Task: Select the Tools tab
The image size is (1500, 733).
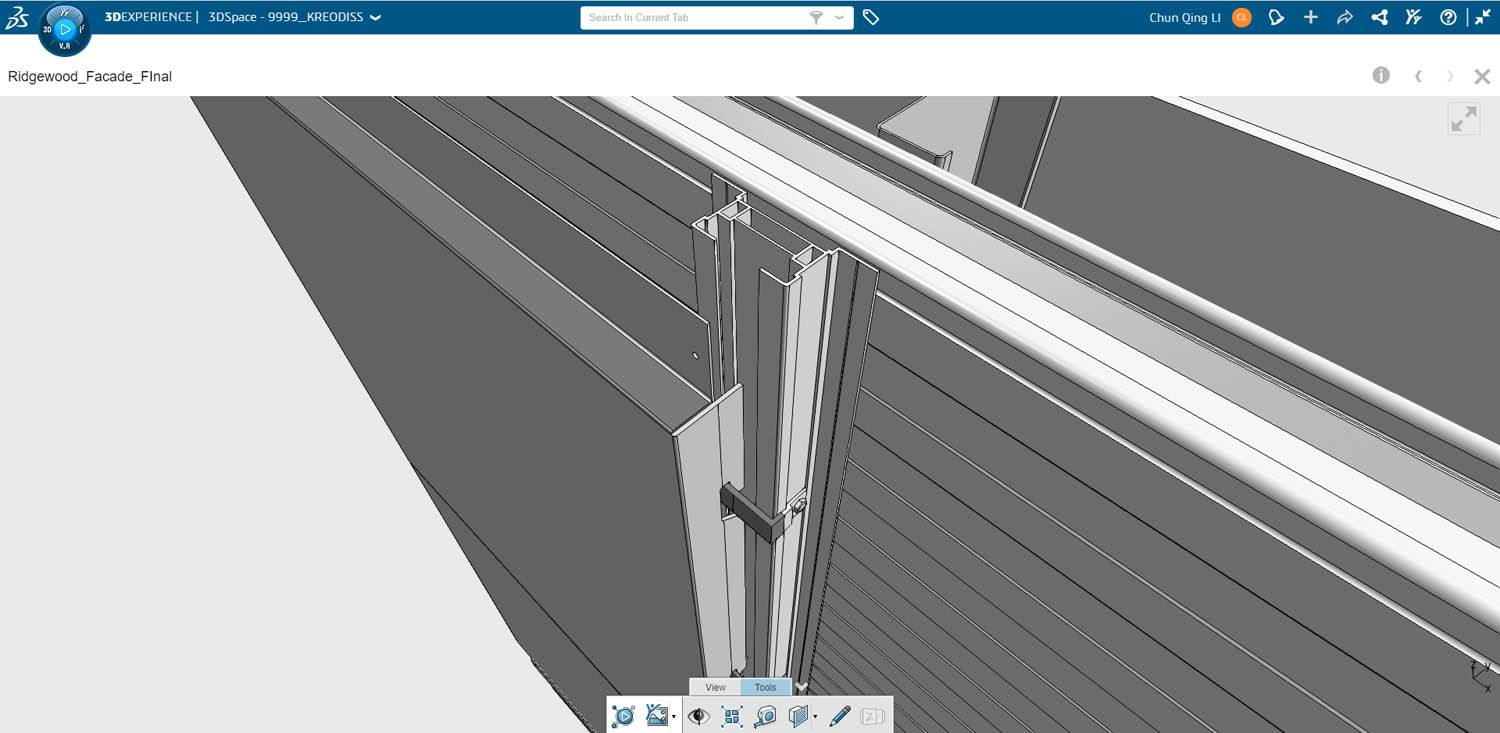Action: (765, 687)
